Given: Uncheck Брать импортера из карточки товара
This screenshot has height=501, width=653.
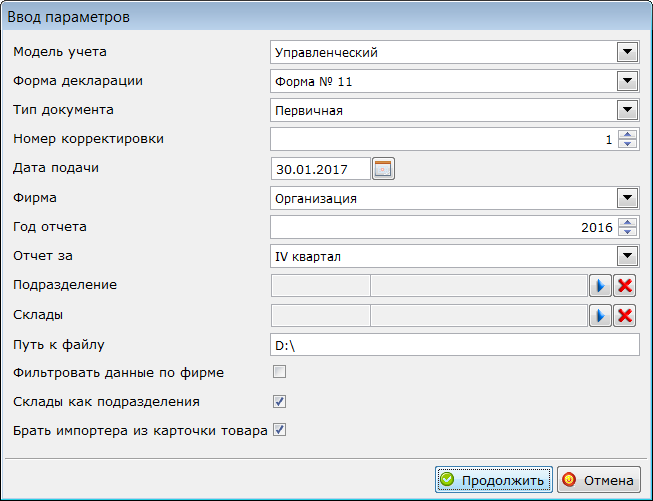Looking at the screenshot, I should point(279,430).
